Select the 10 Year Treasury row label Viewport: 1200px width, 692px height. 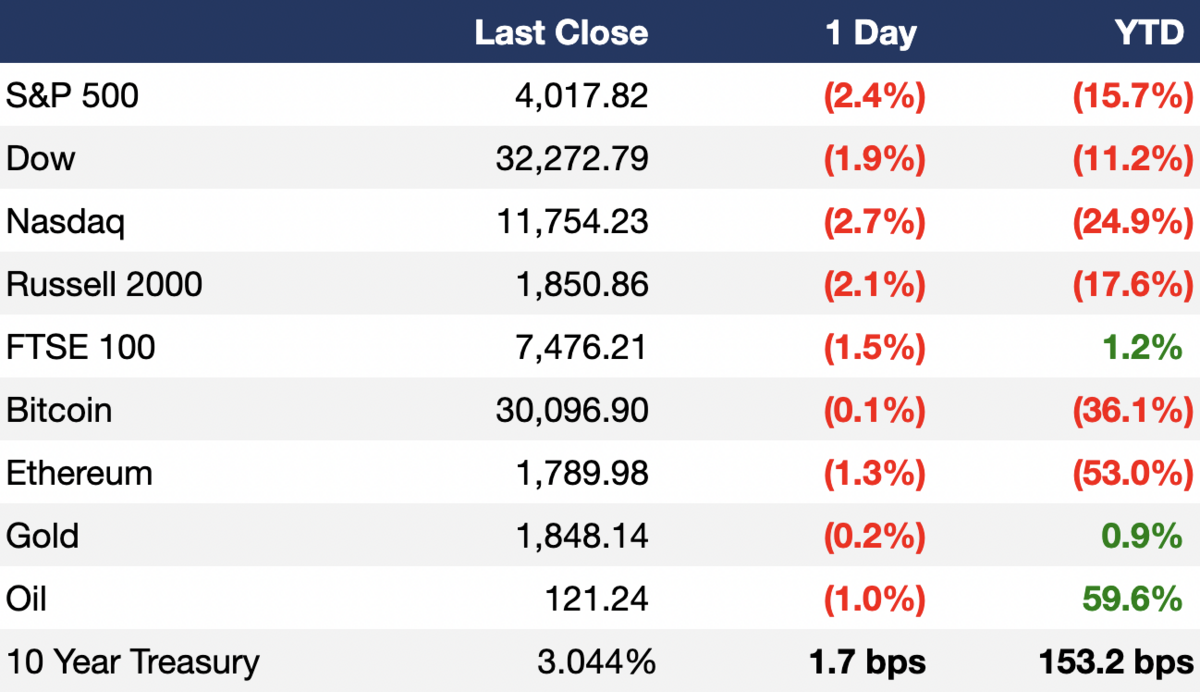coord(132,662)
